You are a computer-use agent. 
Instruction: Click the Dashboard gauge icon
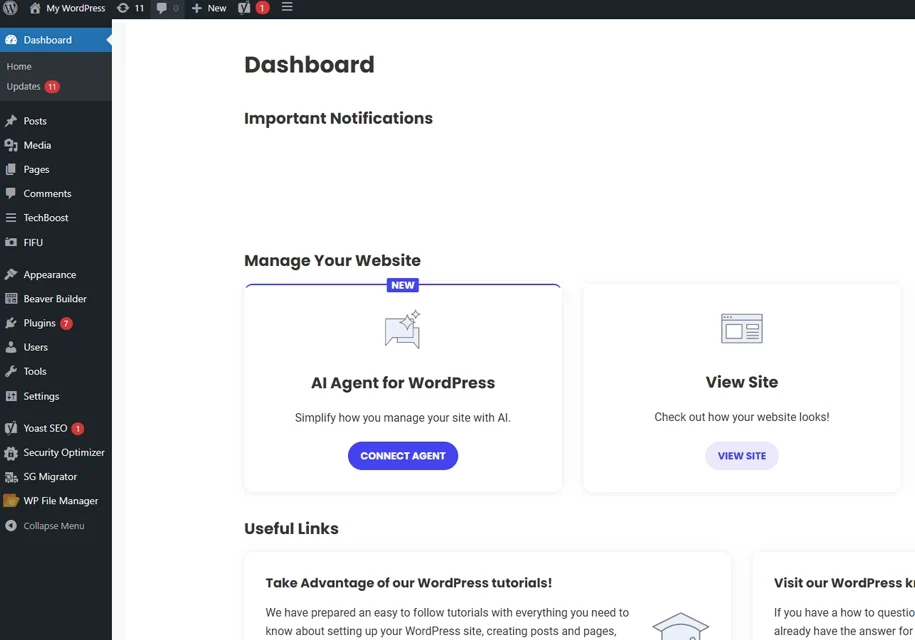11,40
